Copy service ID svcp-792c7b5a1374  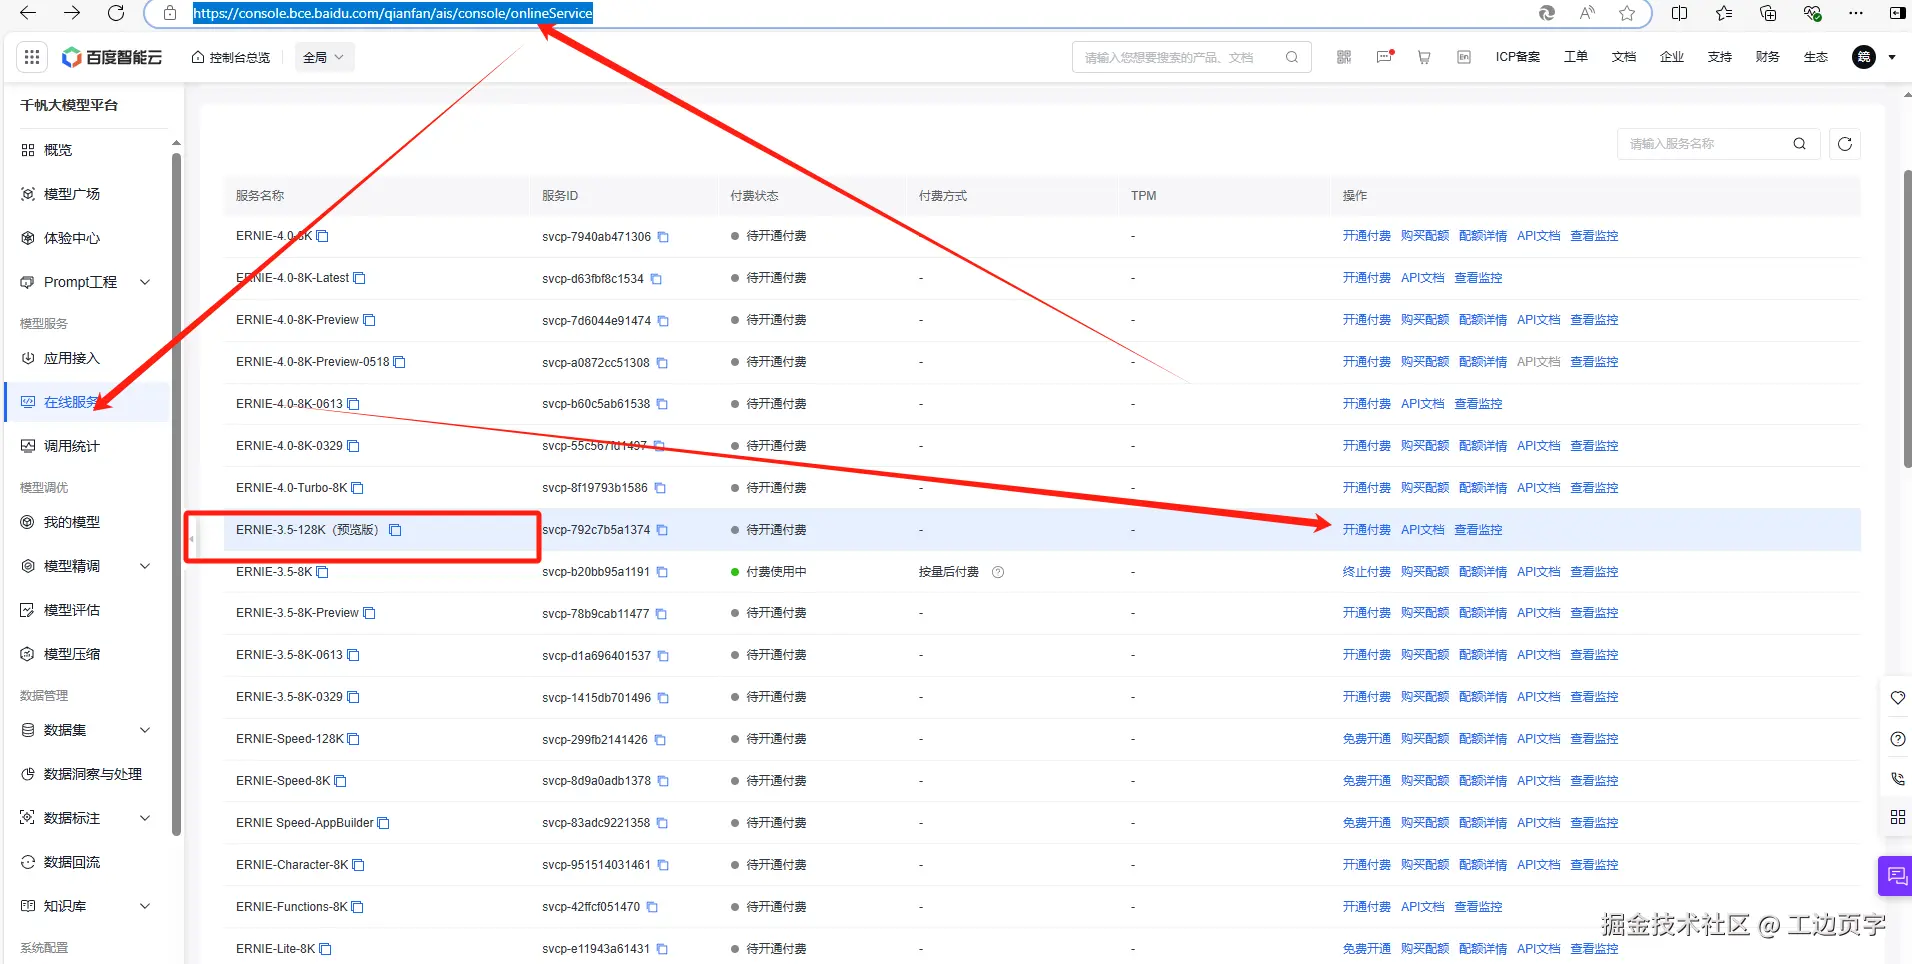coord(662,530)
